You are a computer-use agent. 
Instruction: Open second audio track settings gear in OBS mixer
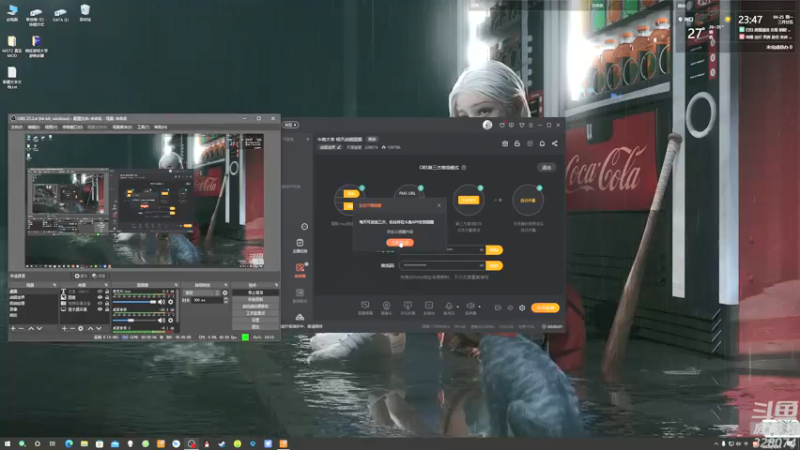click(170, 320)
